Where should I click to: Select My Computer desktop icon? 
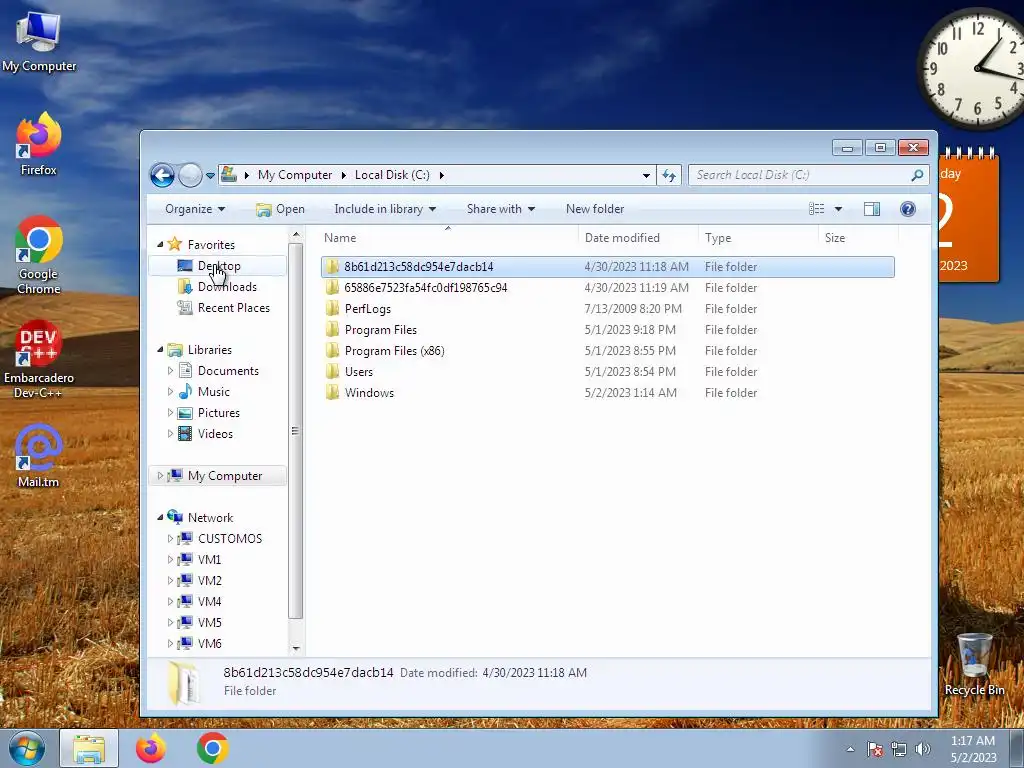(x=39, y=41)
